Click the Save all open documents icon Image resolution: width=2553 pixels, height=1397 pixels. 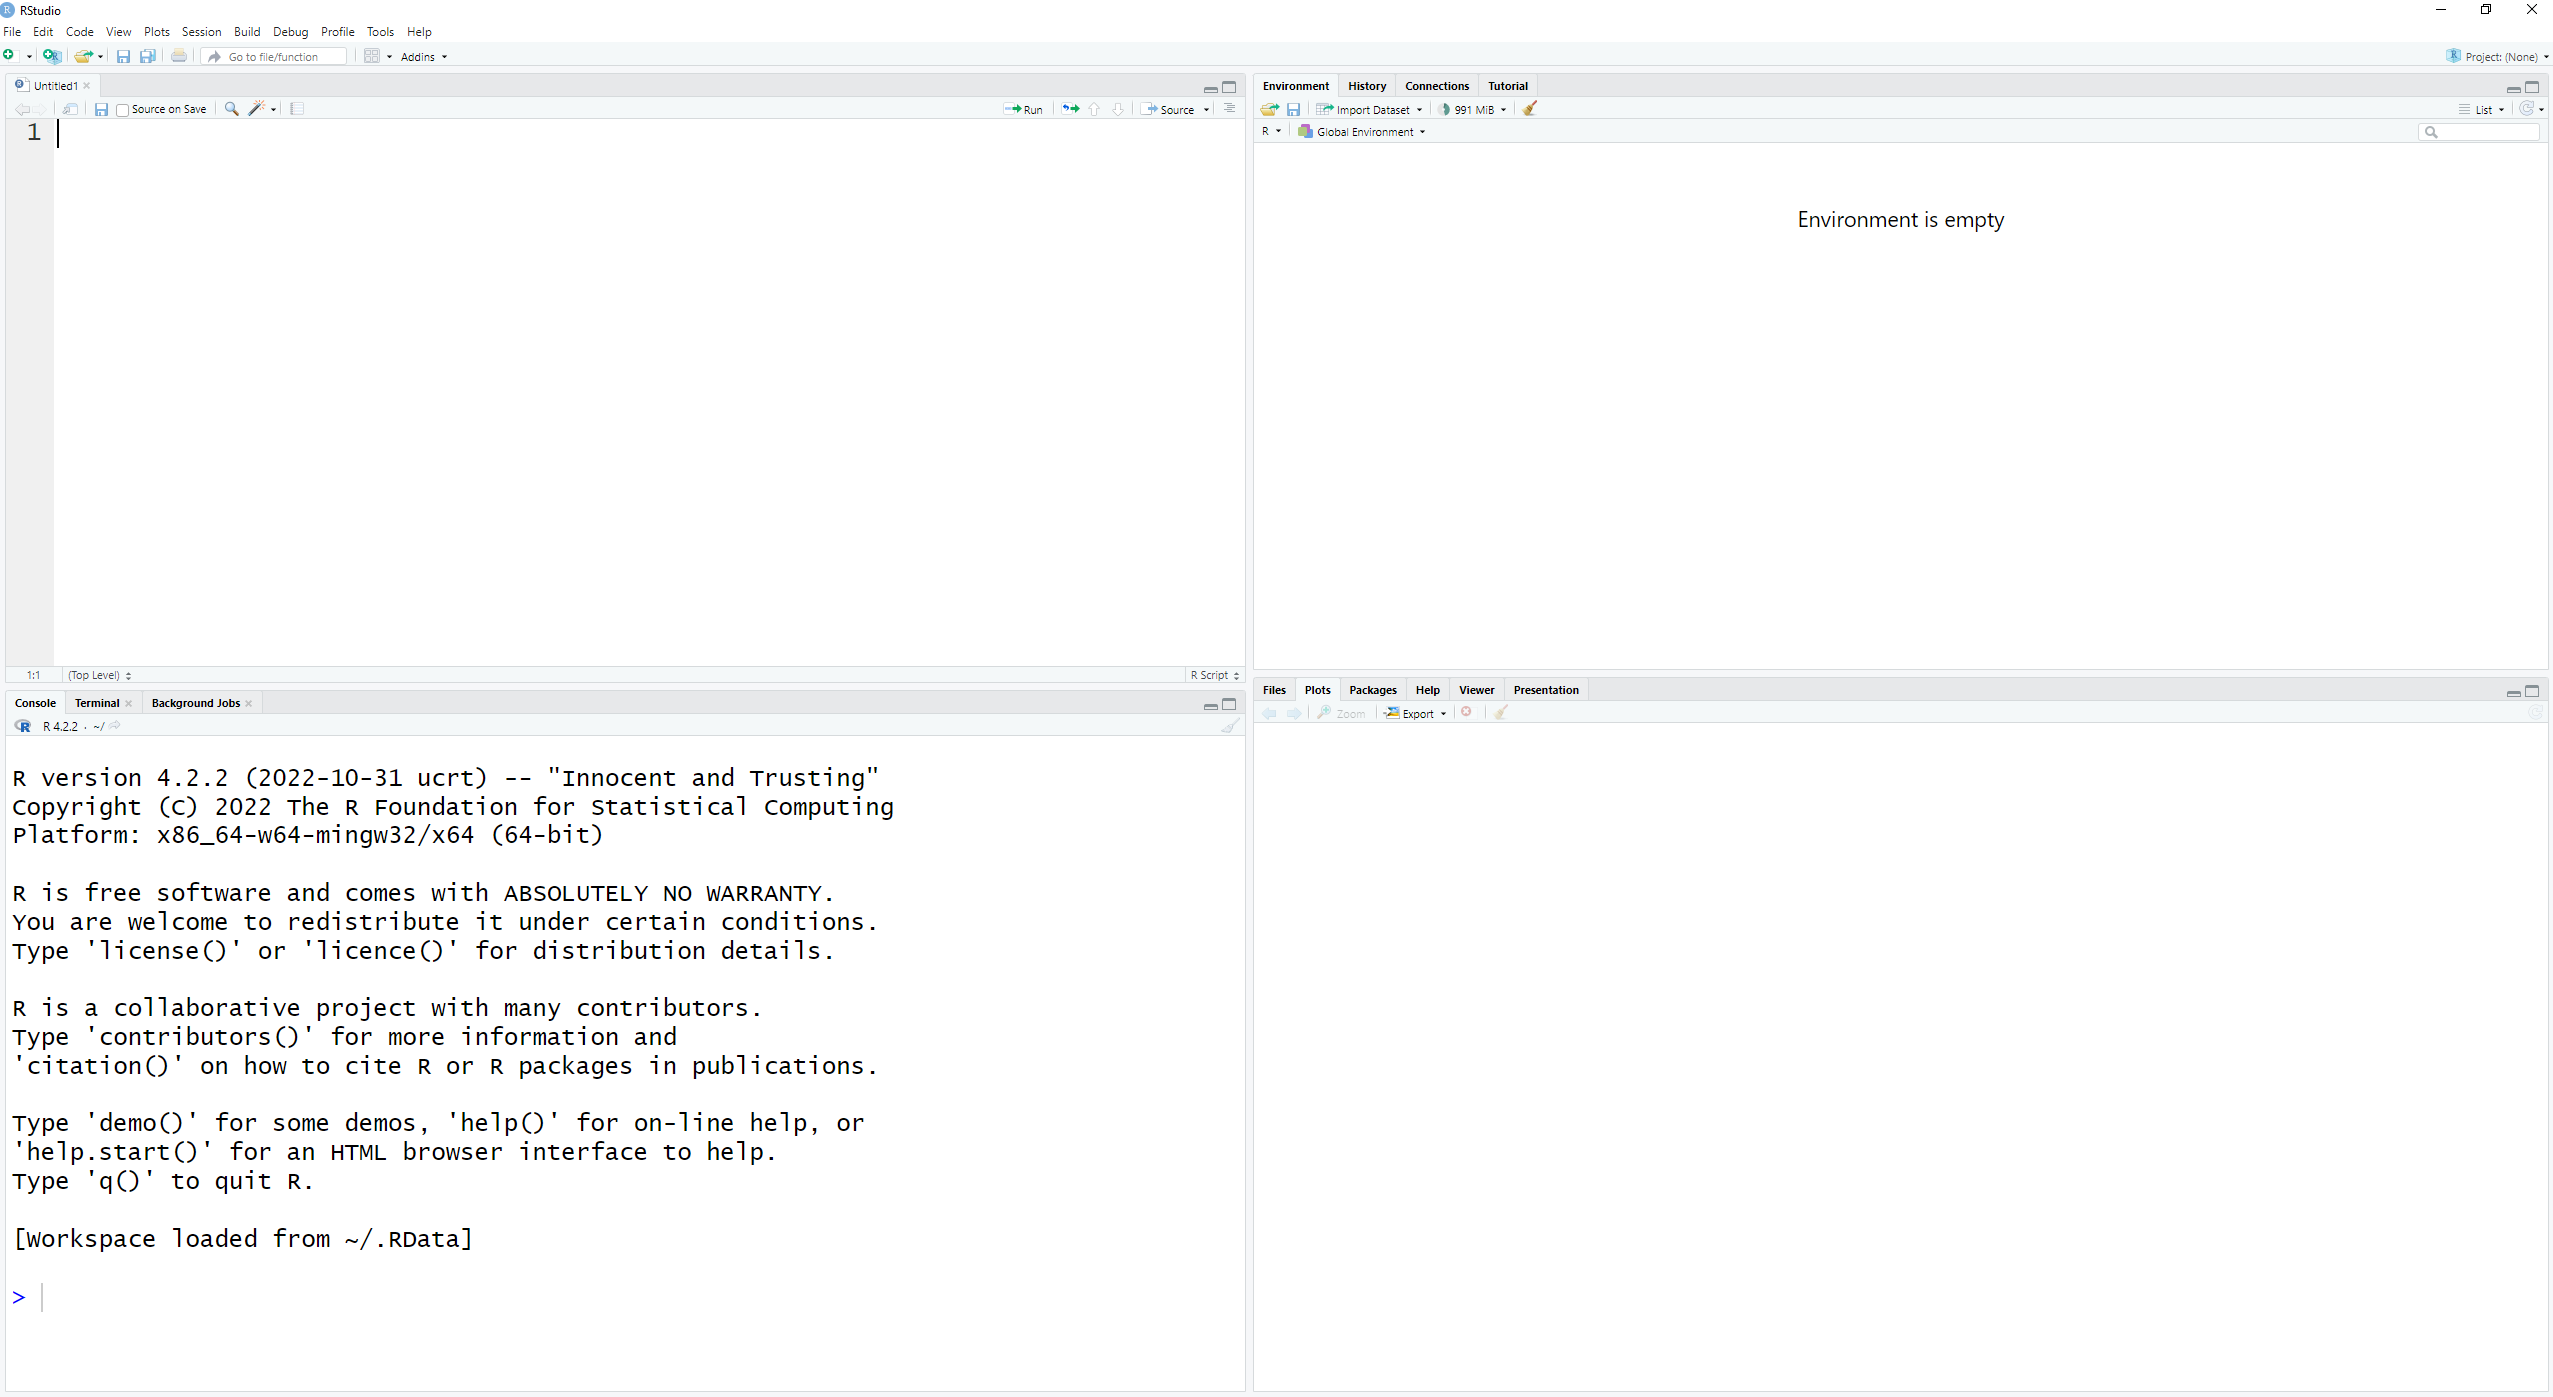tap(147, 57)
